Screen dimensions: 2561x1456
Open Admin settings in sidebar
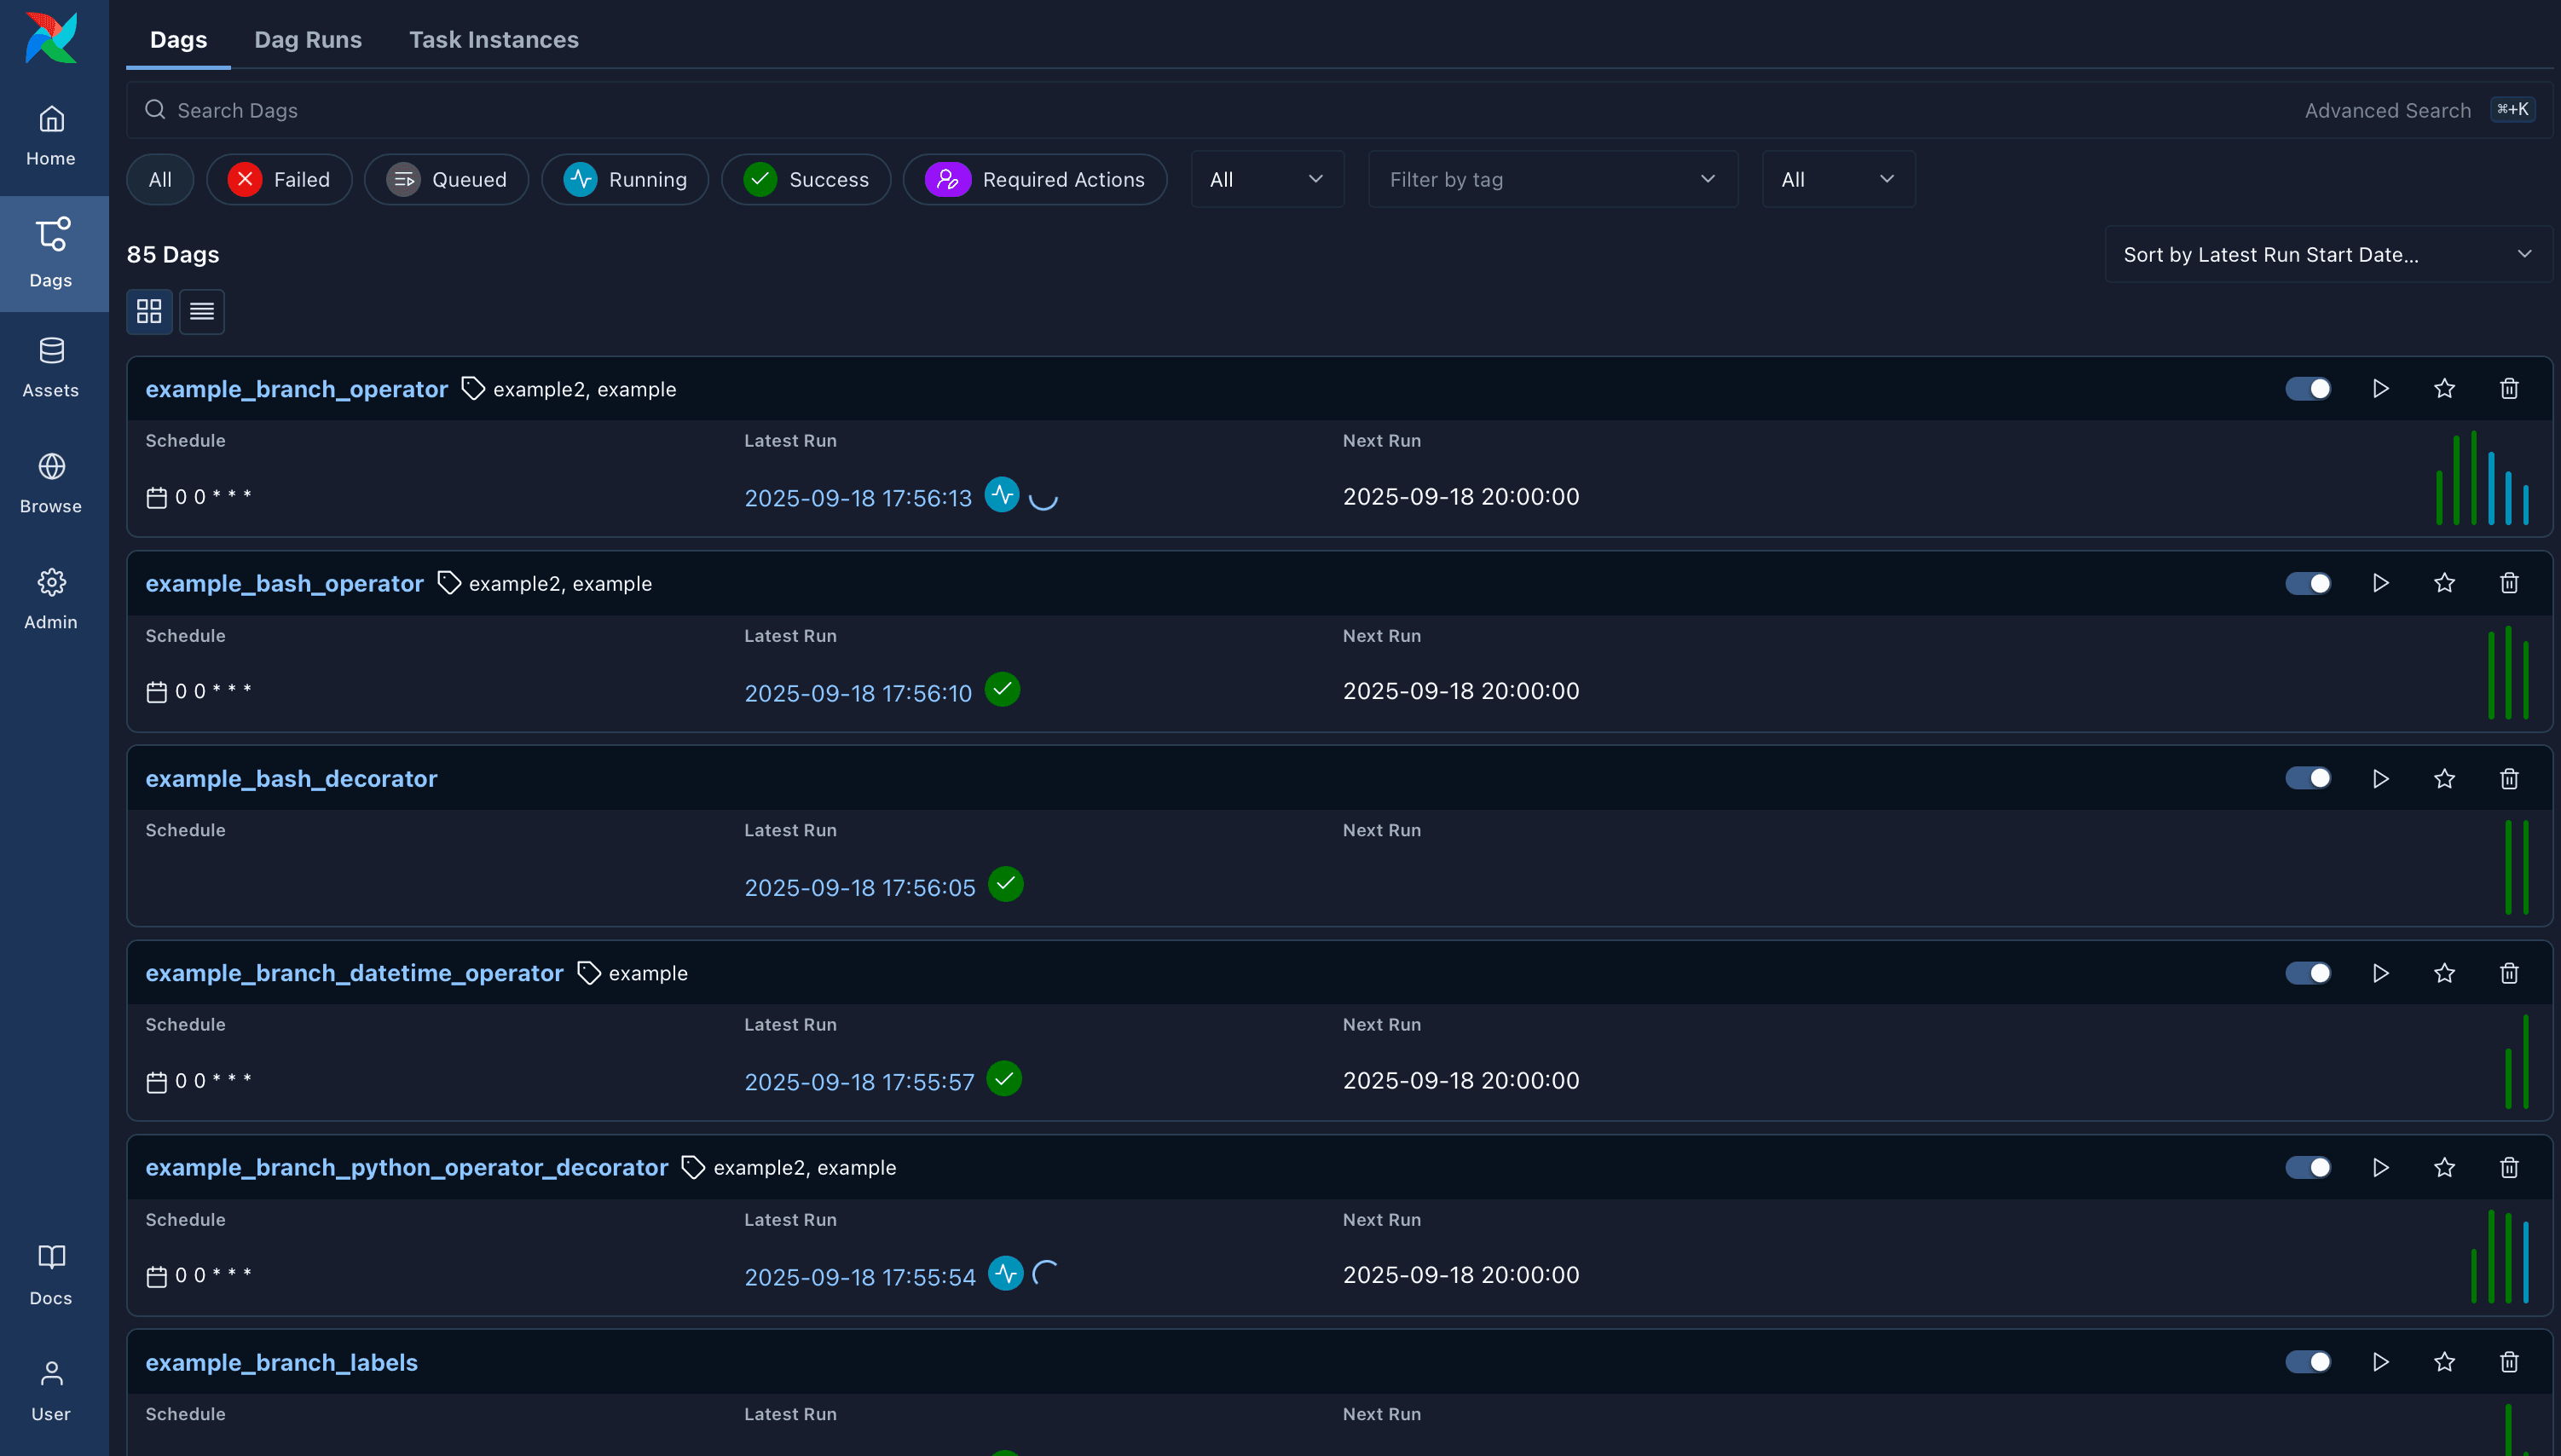(51, 599)
